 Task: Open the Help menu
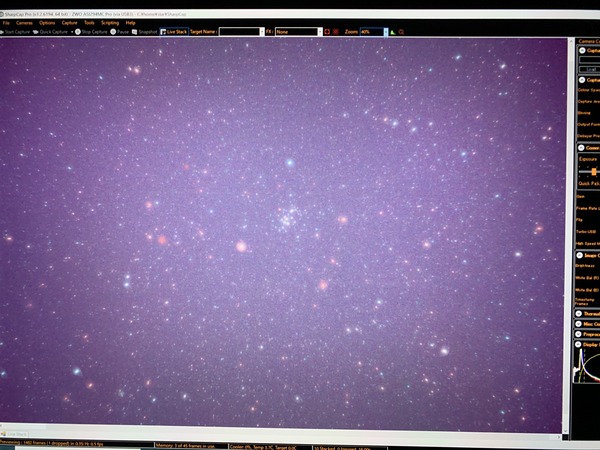tap(130, 23)
